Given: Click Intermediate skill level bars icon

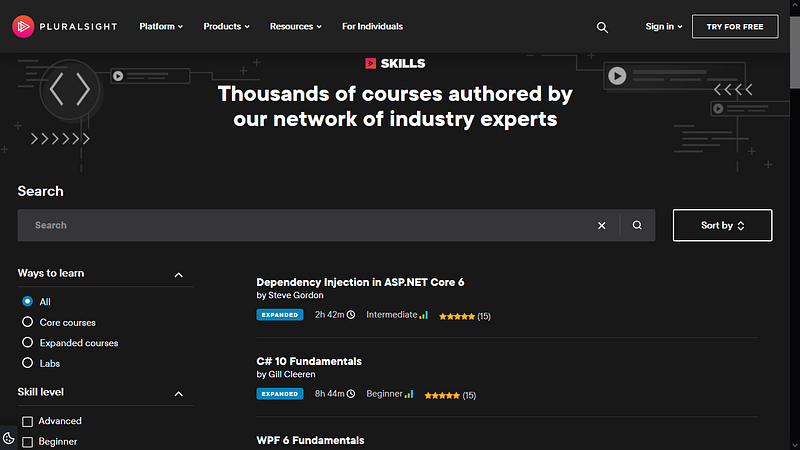Looking at the screenshot, I should [423, 315].
